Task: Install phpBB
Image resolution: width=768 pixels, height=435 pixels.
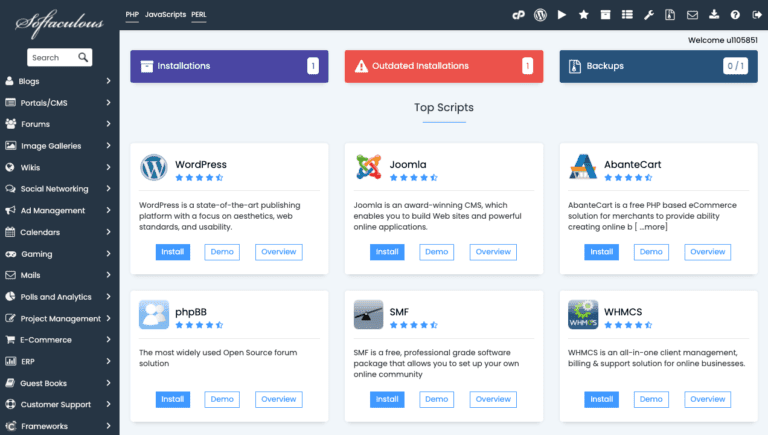Action: (173, 399)
